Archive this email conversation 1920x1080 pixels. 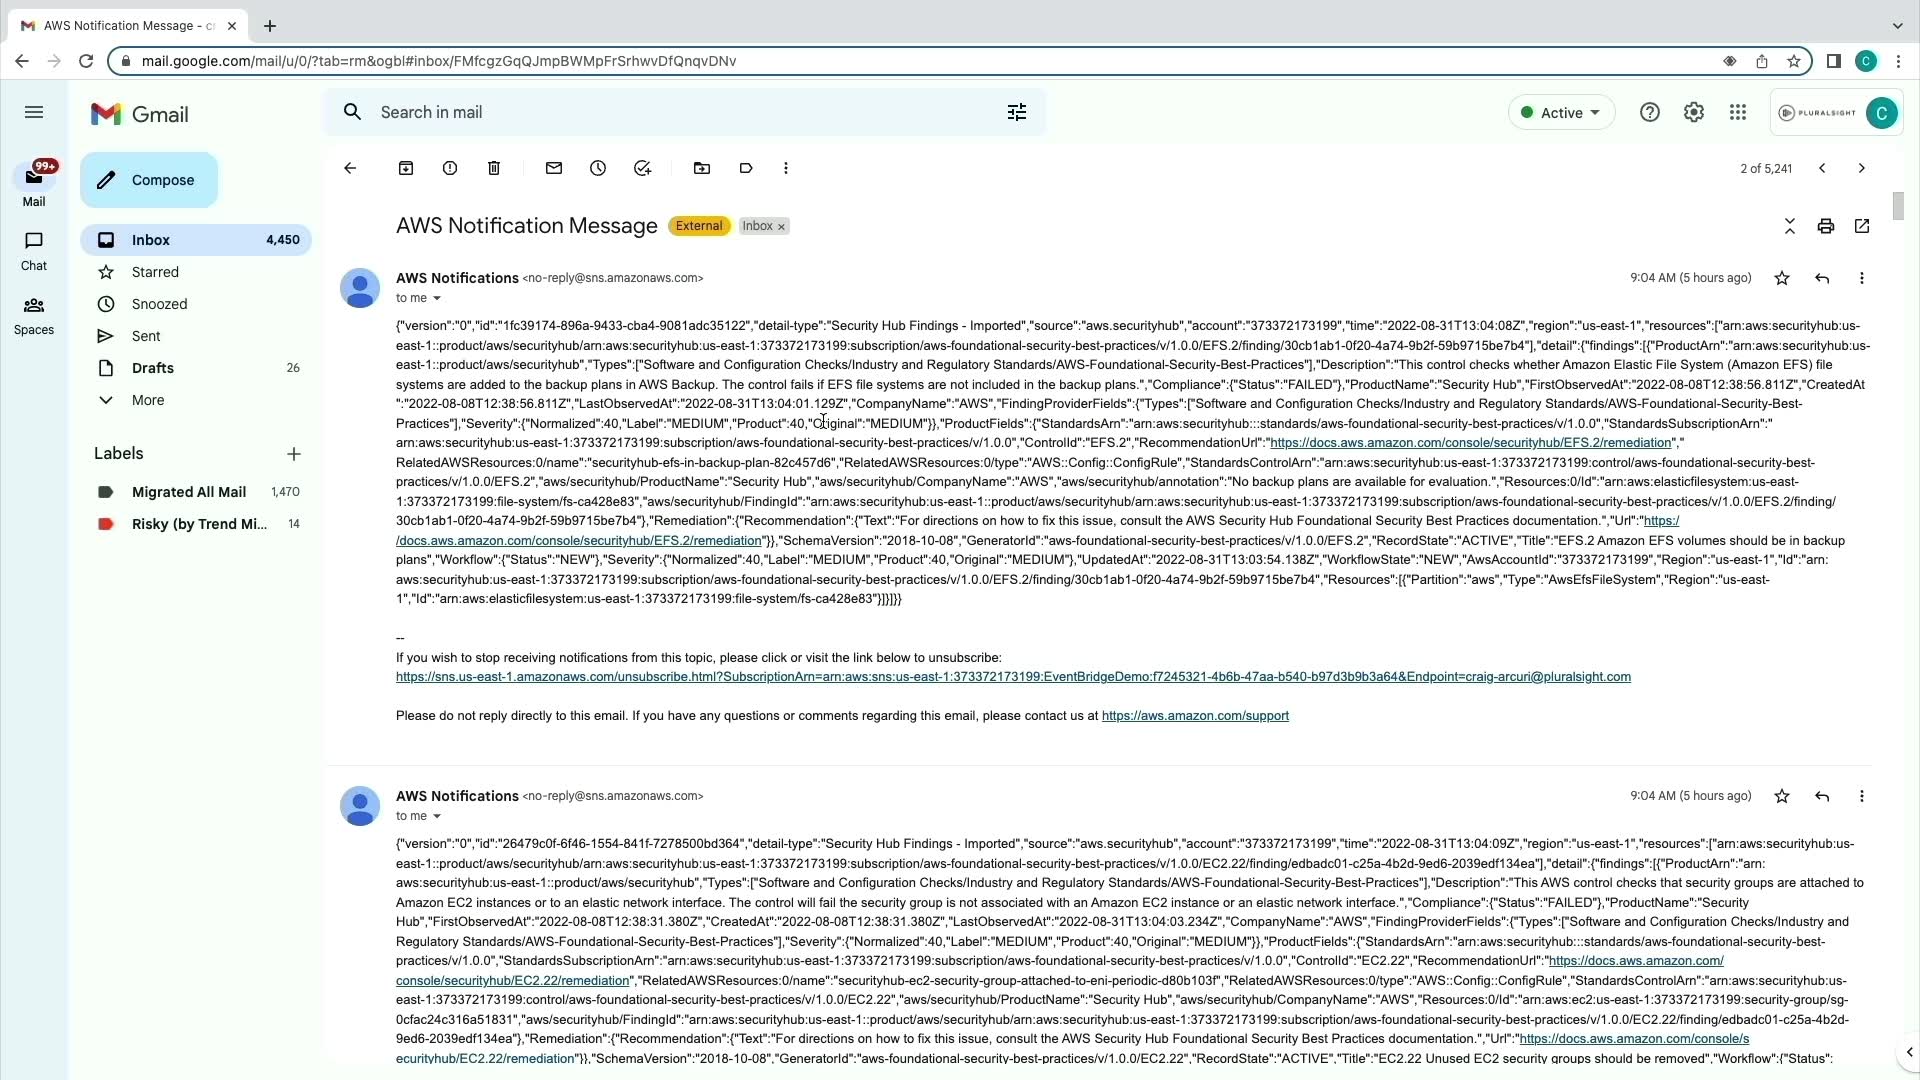(x=406, y=168)
